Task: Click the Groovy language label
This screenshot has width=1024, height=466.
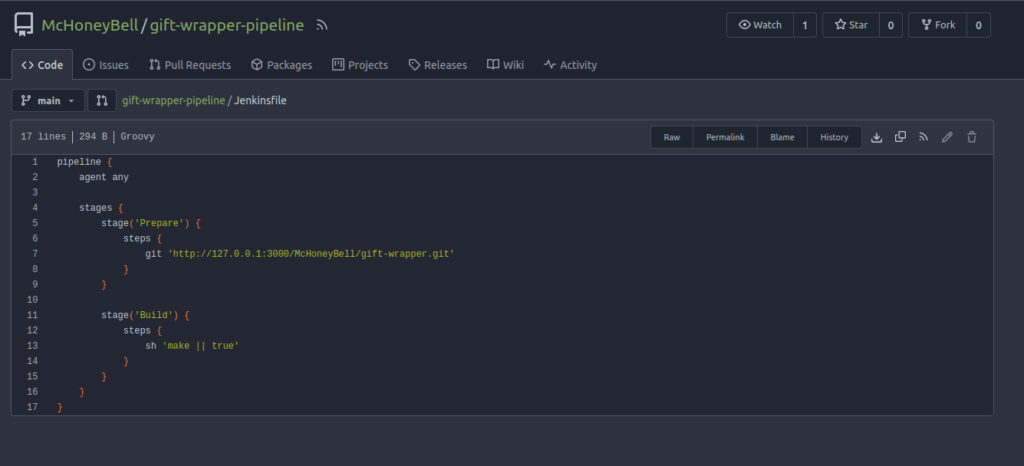Action: [x=137, y=137]
